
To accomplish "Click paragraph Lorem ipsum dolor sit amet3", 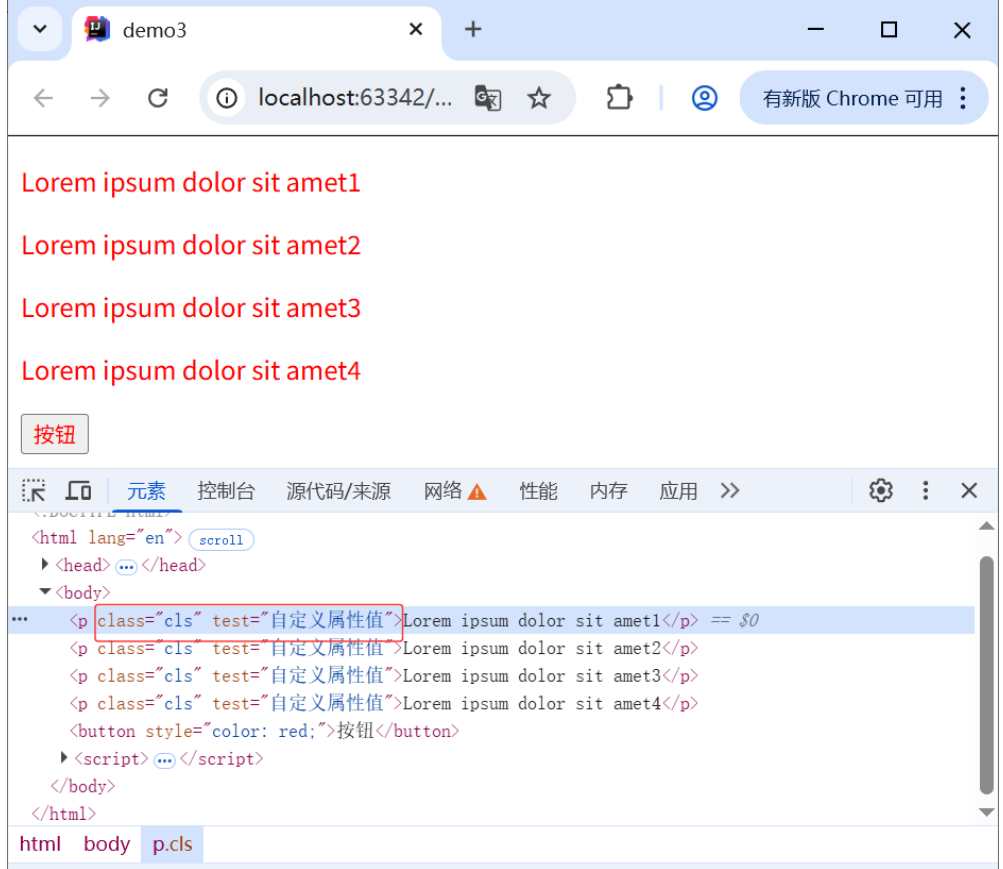I will pos(191,308).
